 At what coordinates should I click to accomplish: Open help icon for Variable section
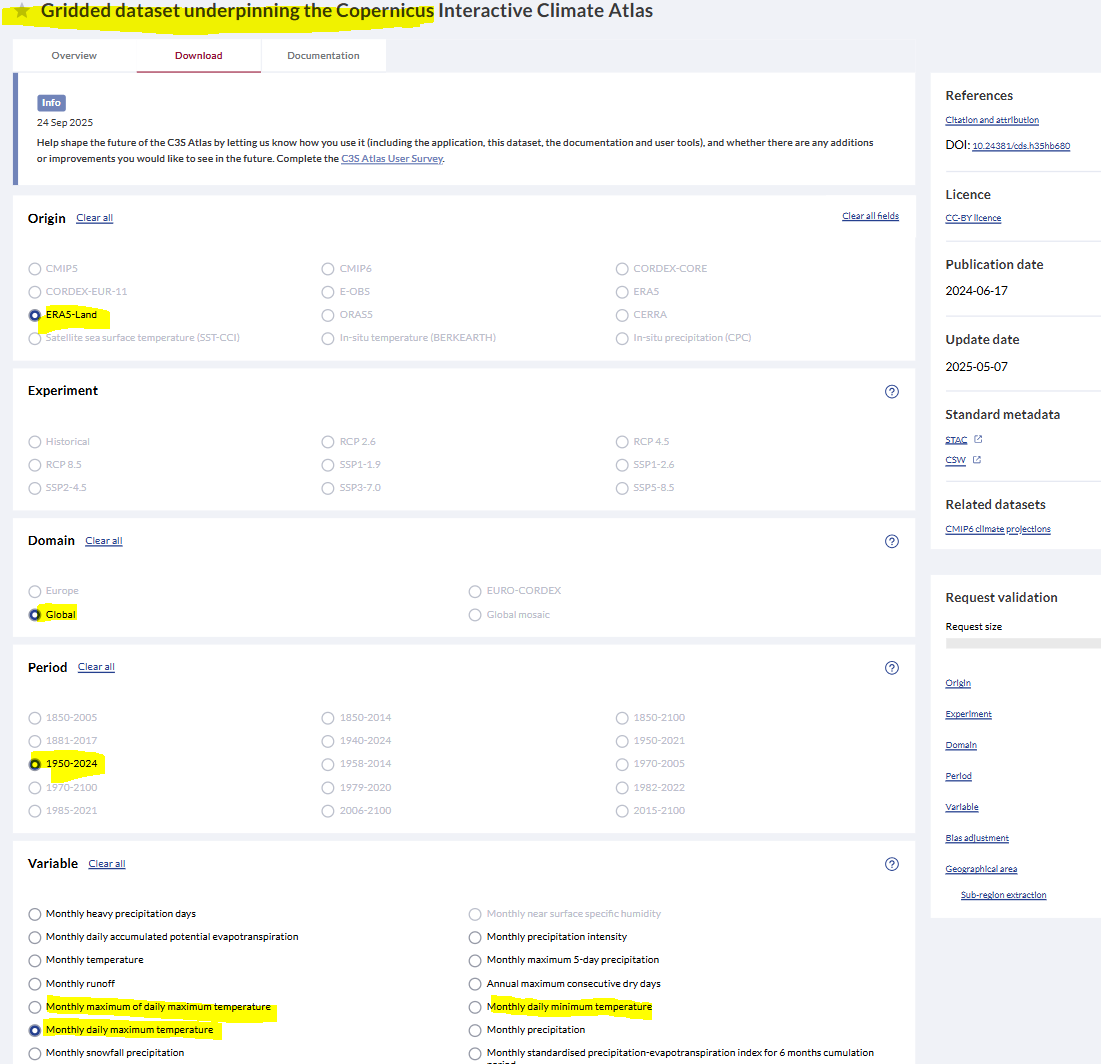(892, 864)
